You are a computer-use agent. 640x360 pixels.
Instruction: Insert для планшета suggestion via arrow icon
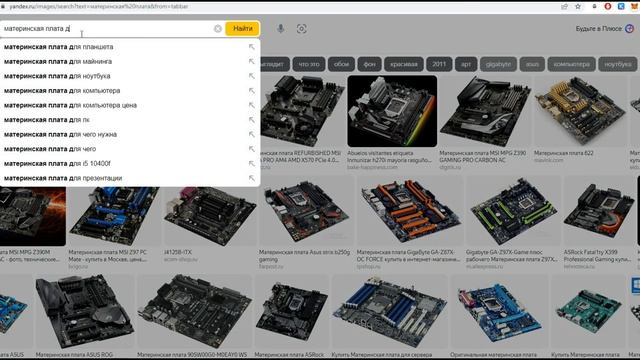251,47
